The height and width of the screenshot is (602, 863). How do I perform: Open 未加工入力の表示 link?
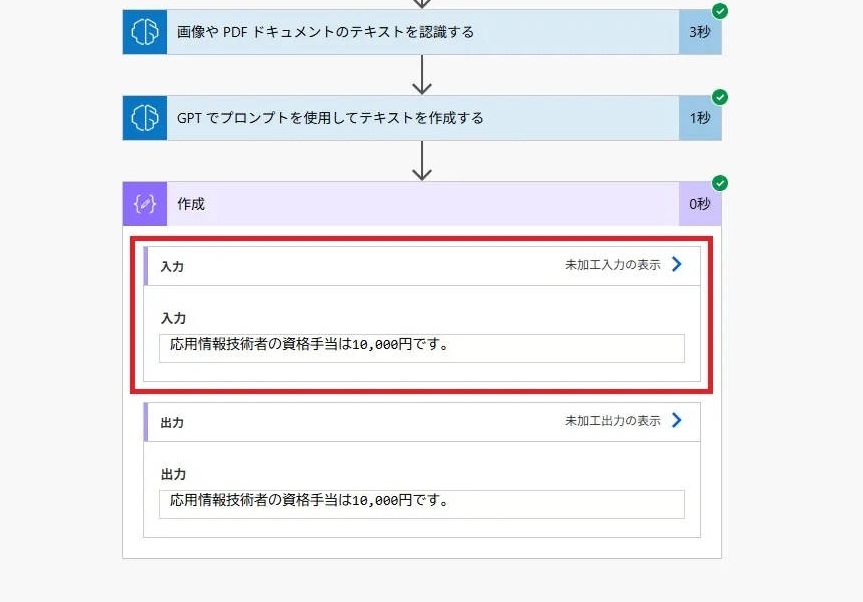pos(613,265)
